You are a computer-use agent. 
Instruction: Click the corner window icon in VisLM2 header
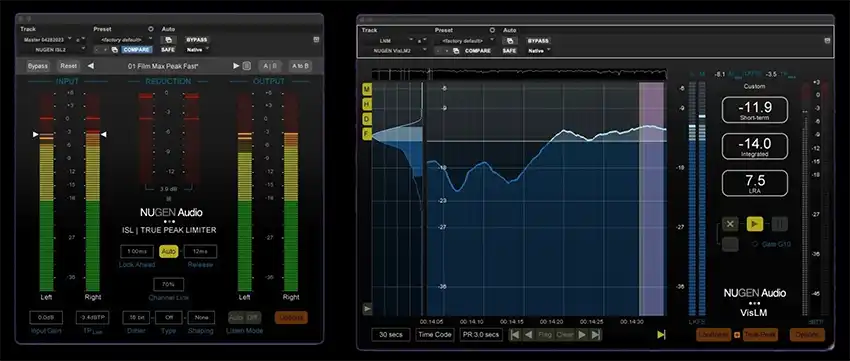(x=827, y=41)
